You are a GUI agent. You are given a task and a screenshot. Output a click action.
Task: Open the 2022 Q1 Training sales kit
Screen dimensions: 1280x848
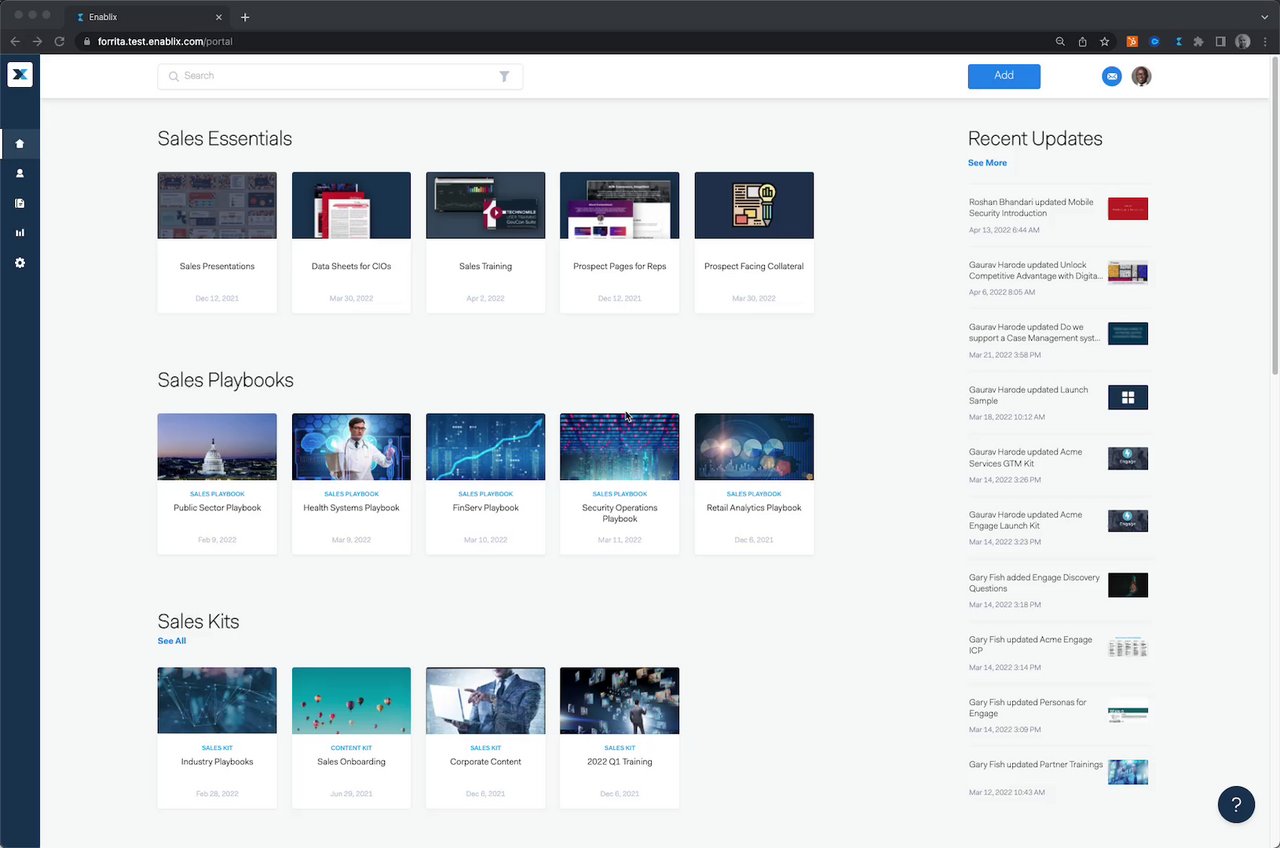coord(619,738)
